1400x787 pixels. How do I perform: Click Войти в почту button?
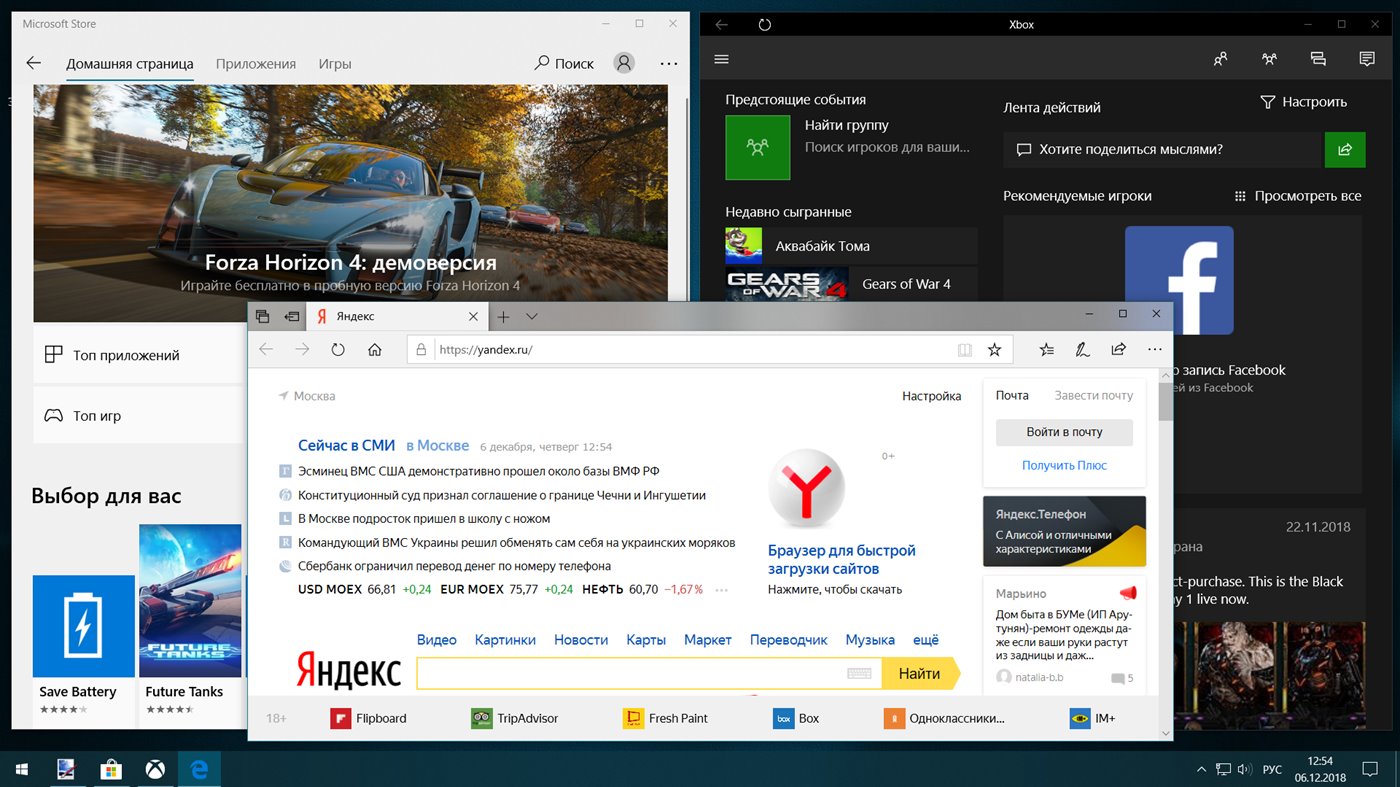tap(1064, 432)
